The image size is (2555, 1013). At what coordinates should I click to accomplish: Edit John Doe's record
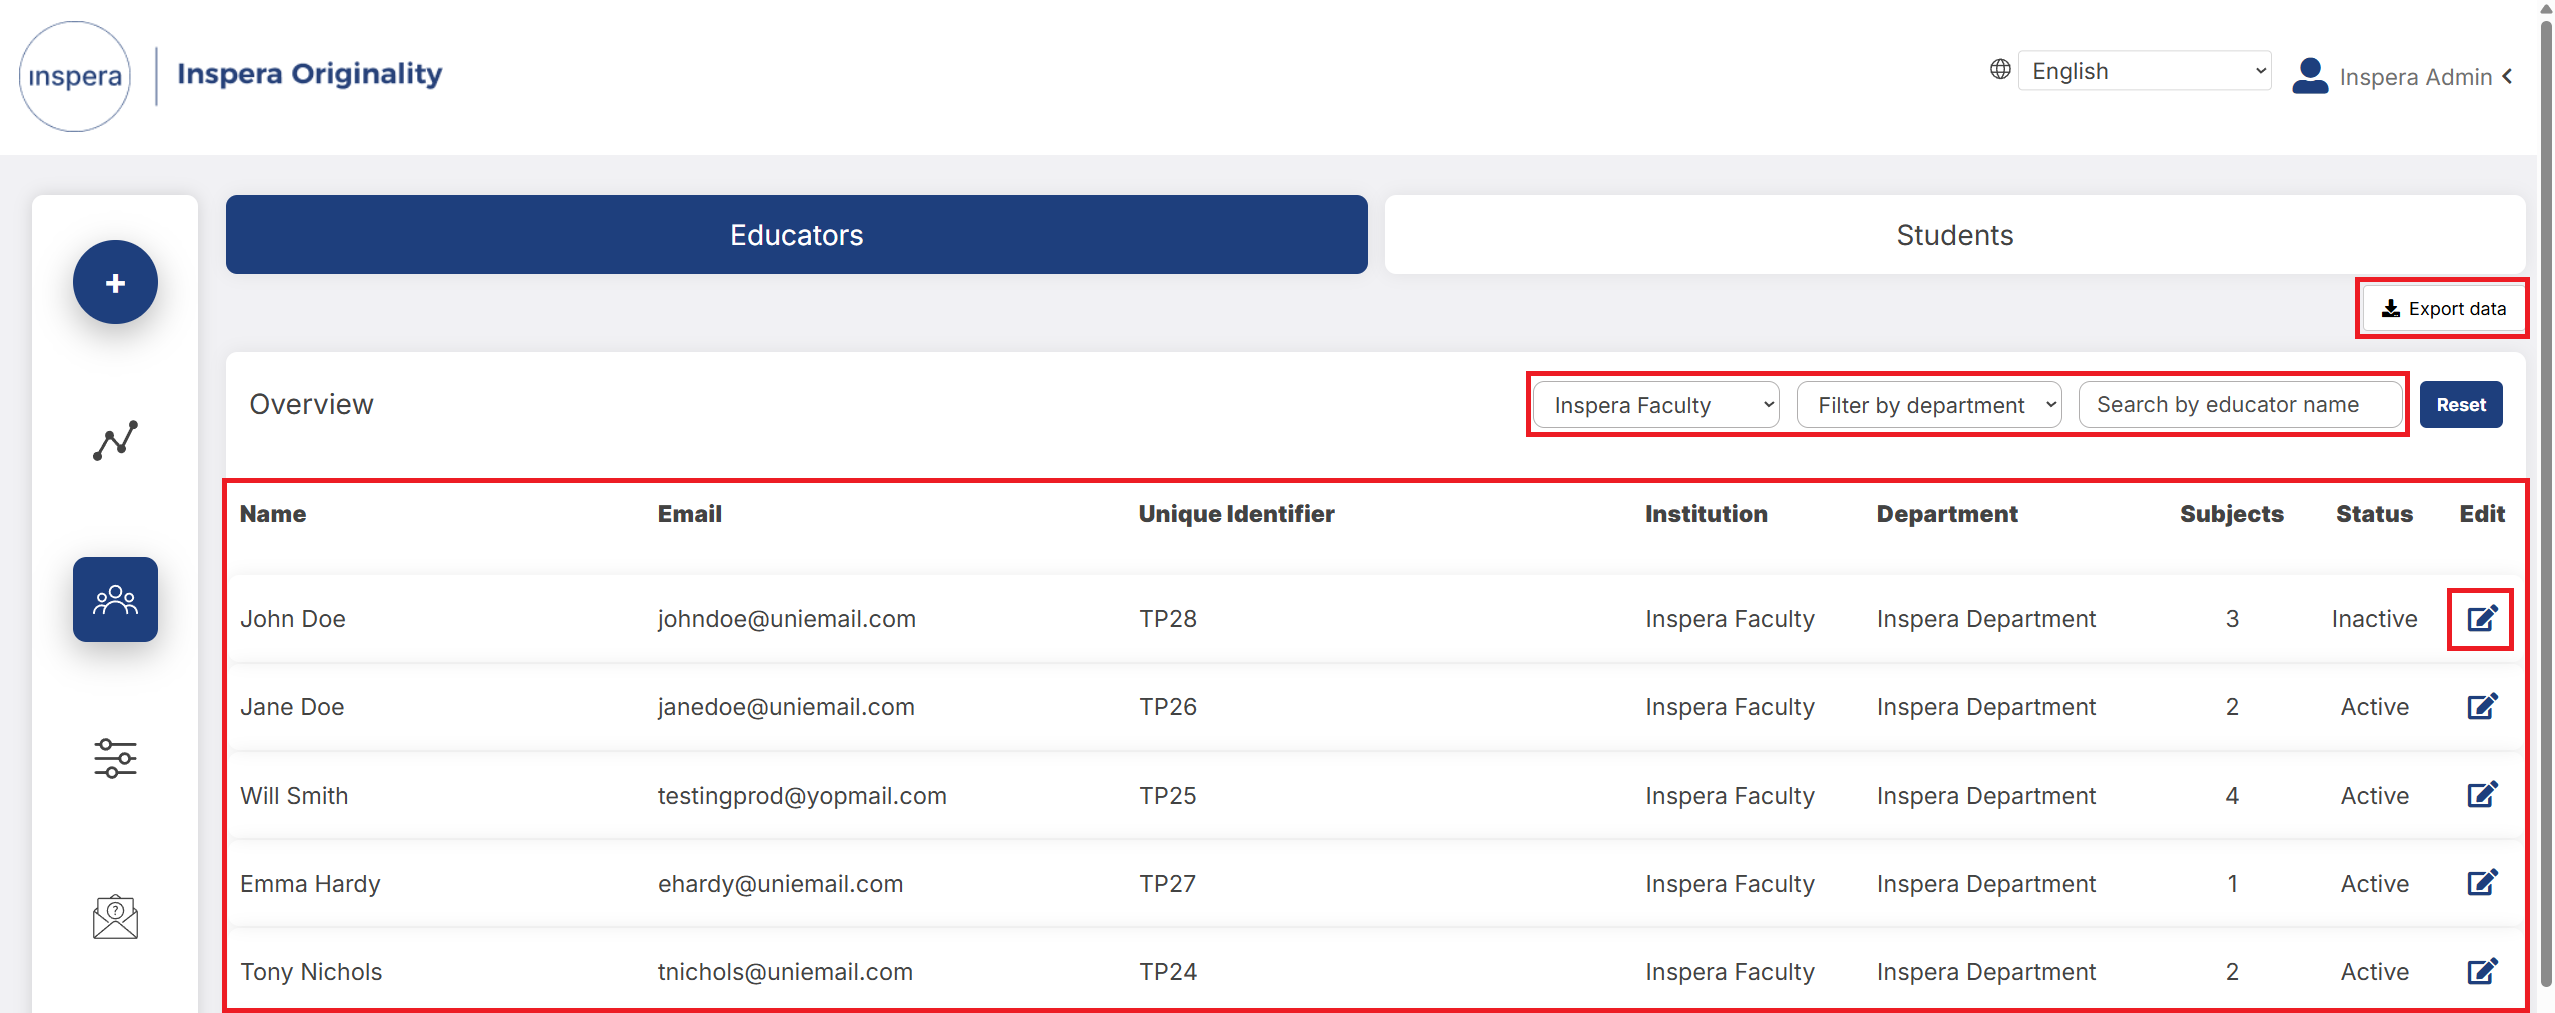(2482, 619)
